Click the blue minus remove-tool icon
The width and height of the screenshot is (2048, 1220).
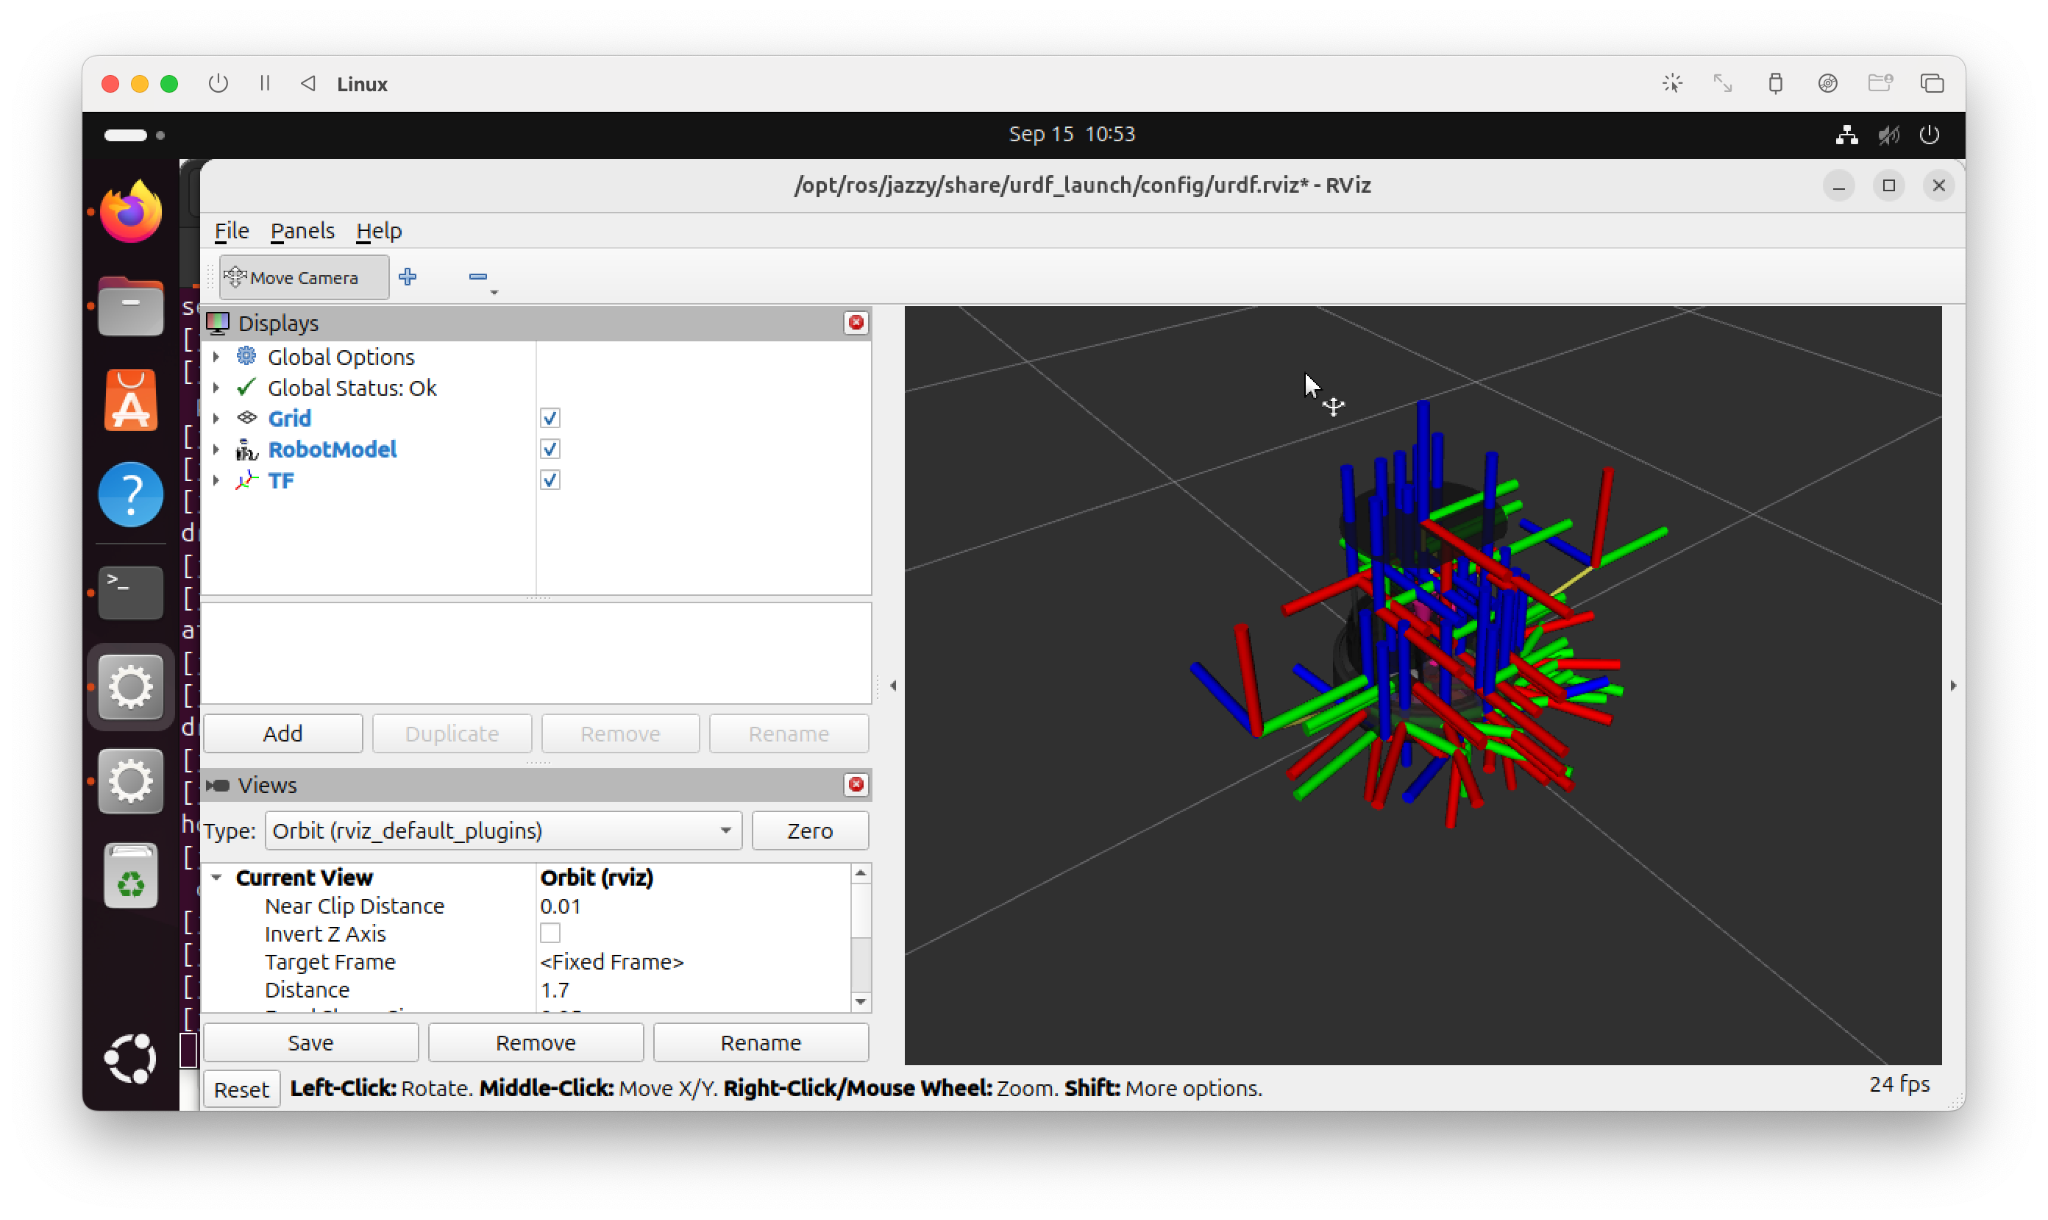(478, 277)
